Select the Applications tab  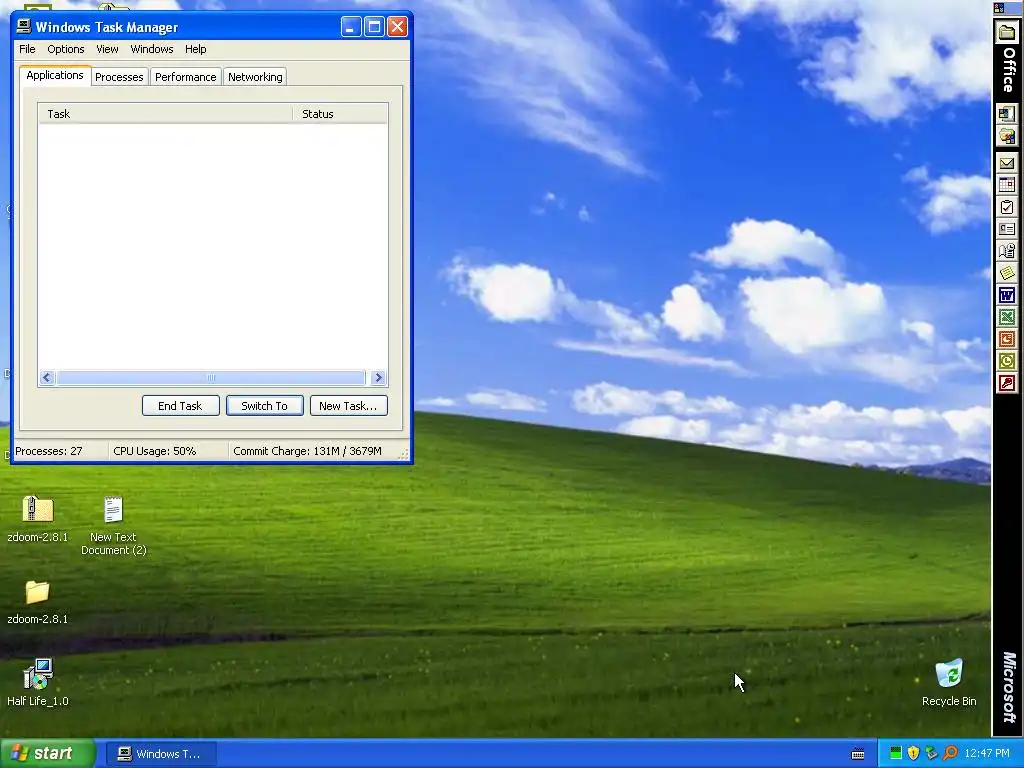55,75
